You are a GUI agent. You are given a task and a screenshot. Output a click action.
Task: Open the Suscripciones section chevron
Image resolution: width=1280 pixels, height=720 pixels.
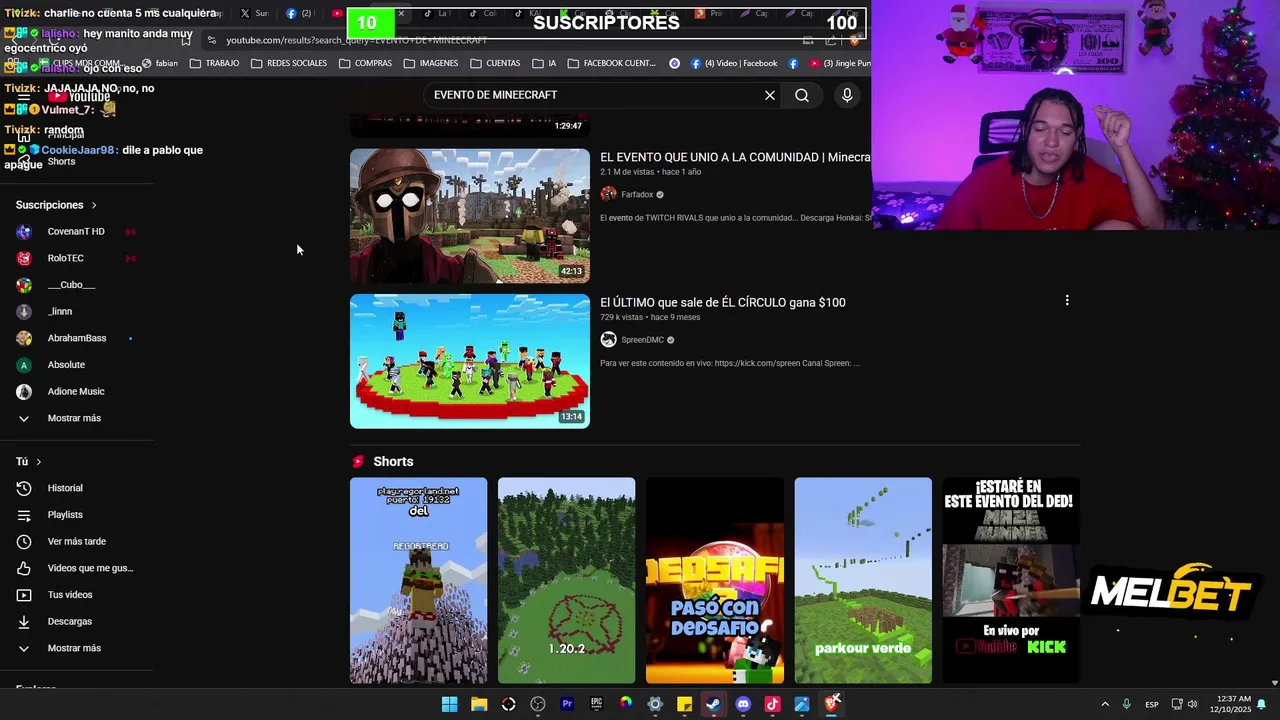(94, 205)
